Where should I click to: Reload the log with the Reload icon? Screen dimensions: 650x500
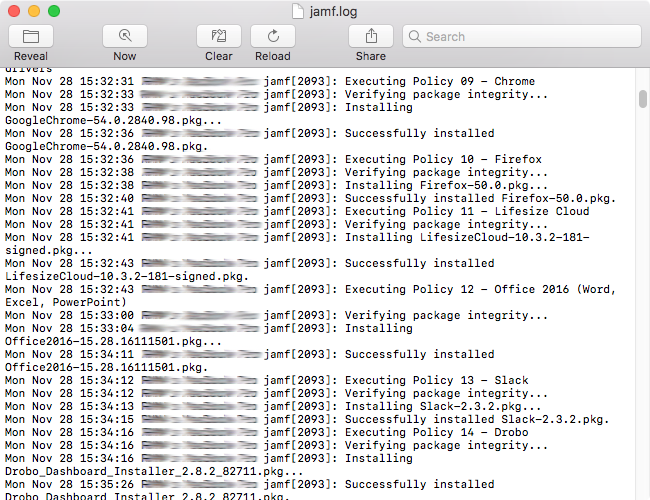pyautogui.click(x=273, y=36)
